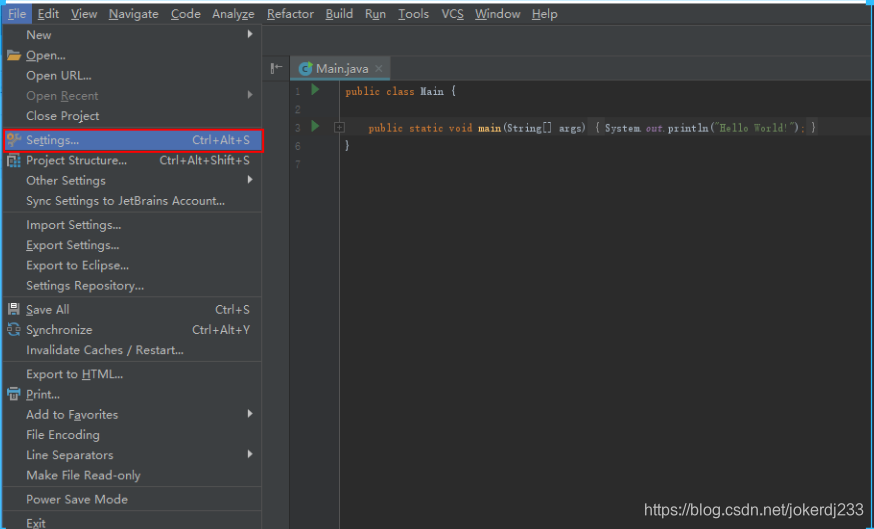Choose Open URL... from File menu

click(132, 76)
